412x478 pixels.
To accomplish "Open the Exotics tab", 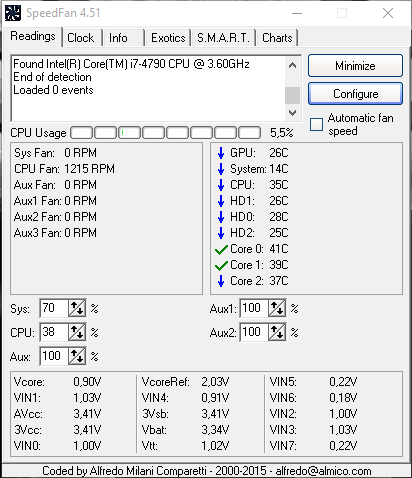I will (x=168, y=38).
